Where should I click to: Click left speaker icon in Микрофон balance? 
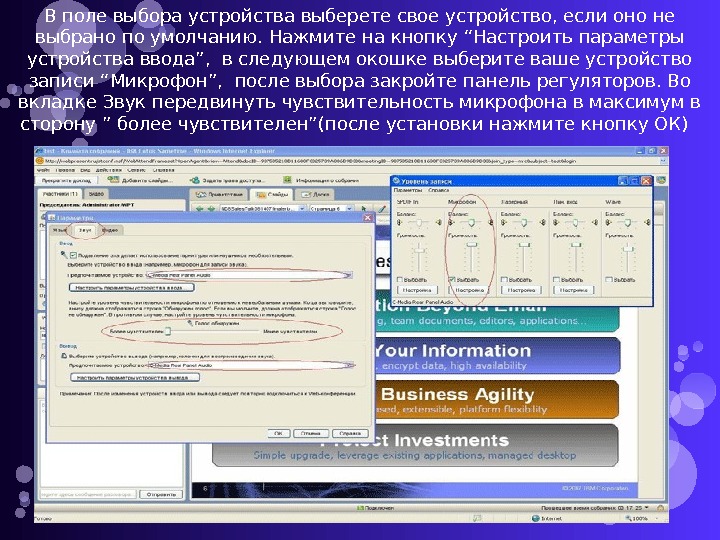point(451,223)
